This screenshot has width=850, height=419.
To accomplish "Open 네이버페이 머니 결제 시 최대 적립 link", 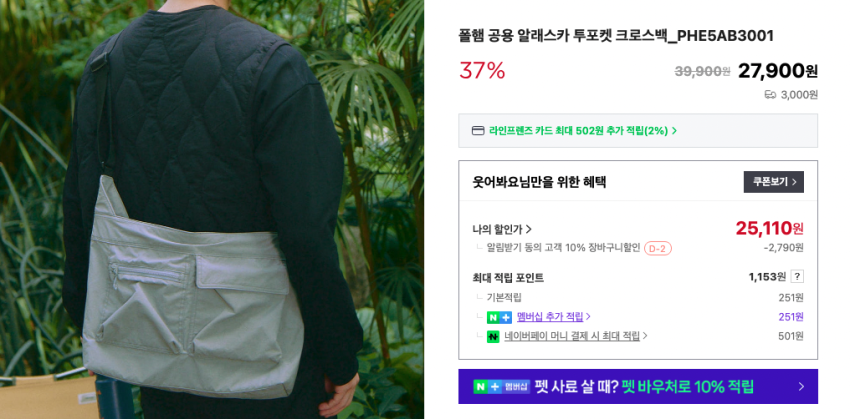I will point(572,336).
